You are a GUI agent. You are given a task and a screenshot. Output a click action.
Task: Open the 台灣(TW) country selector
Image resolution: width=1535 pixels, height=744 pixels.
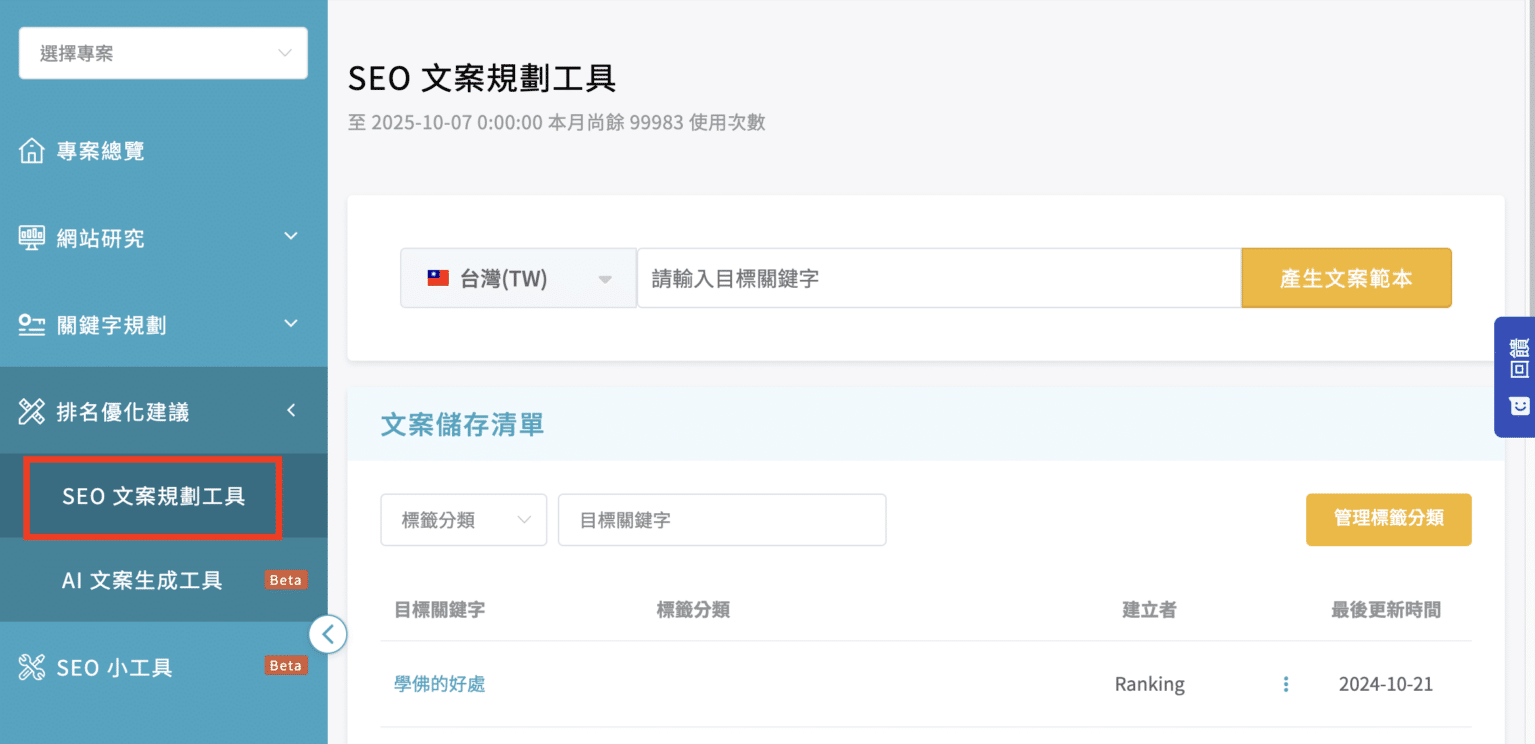click(x=518, y=278)
